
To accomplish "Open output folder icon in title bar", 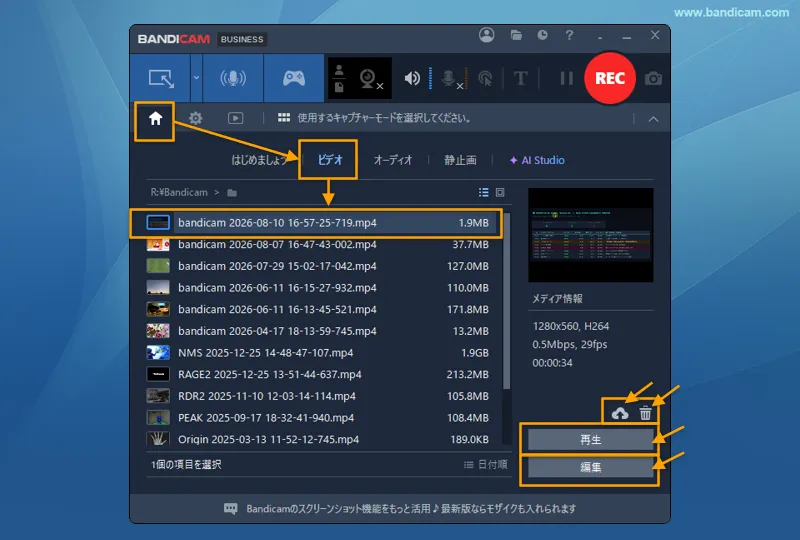I will (516, 35).
